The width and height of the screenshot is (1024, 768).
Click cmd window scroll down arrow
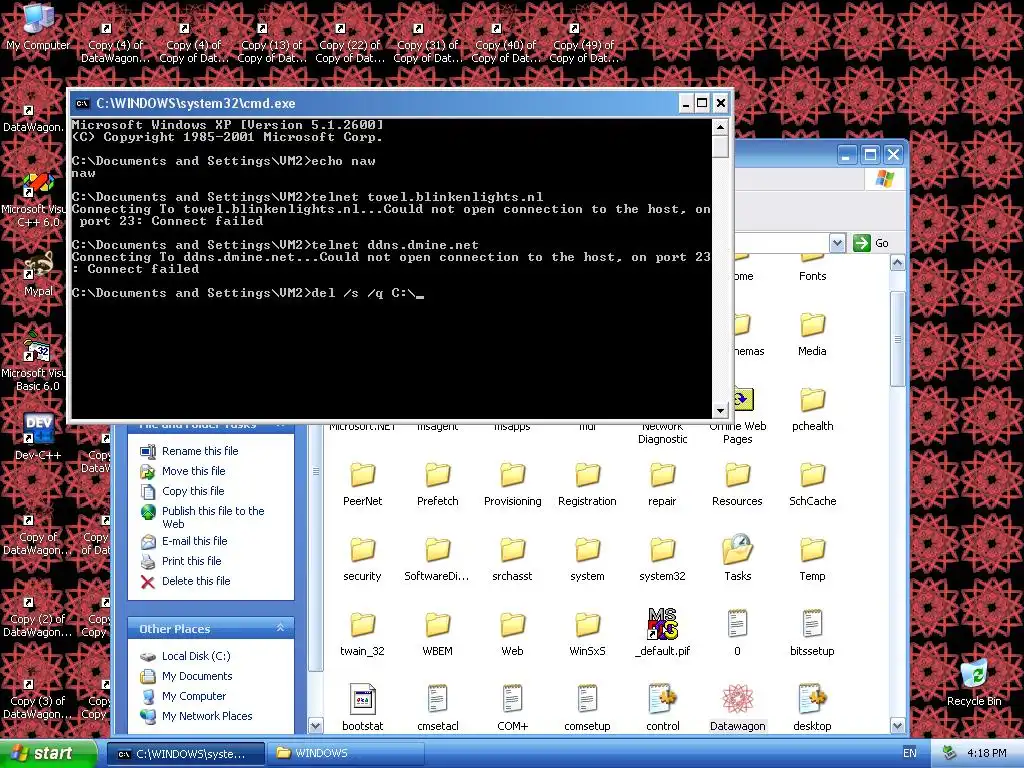tap(720, 411)
